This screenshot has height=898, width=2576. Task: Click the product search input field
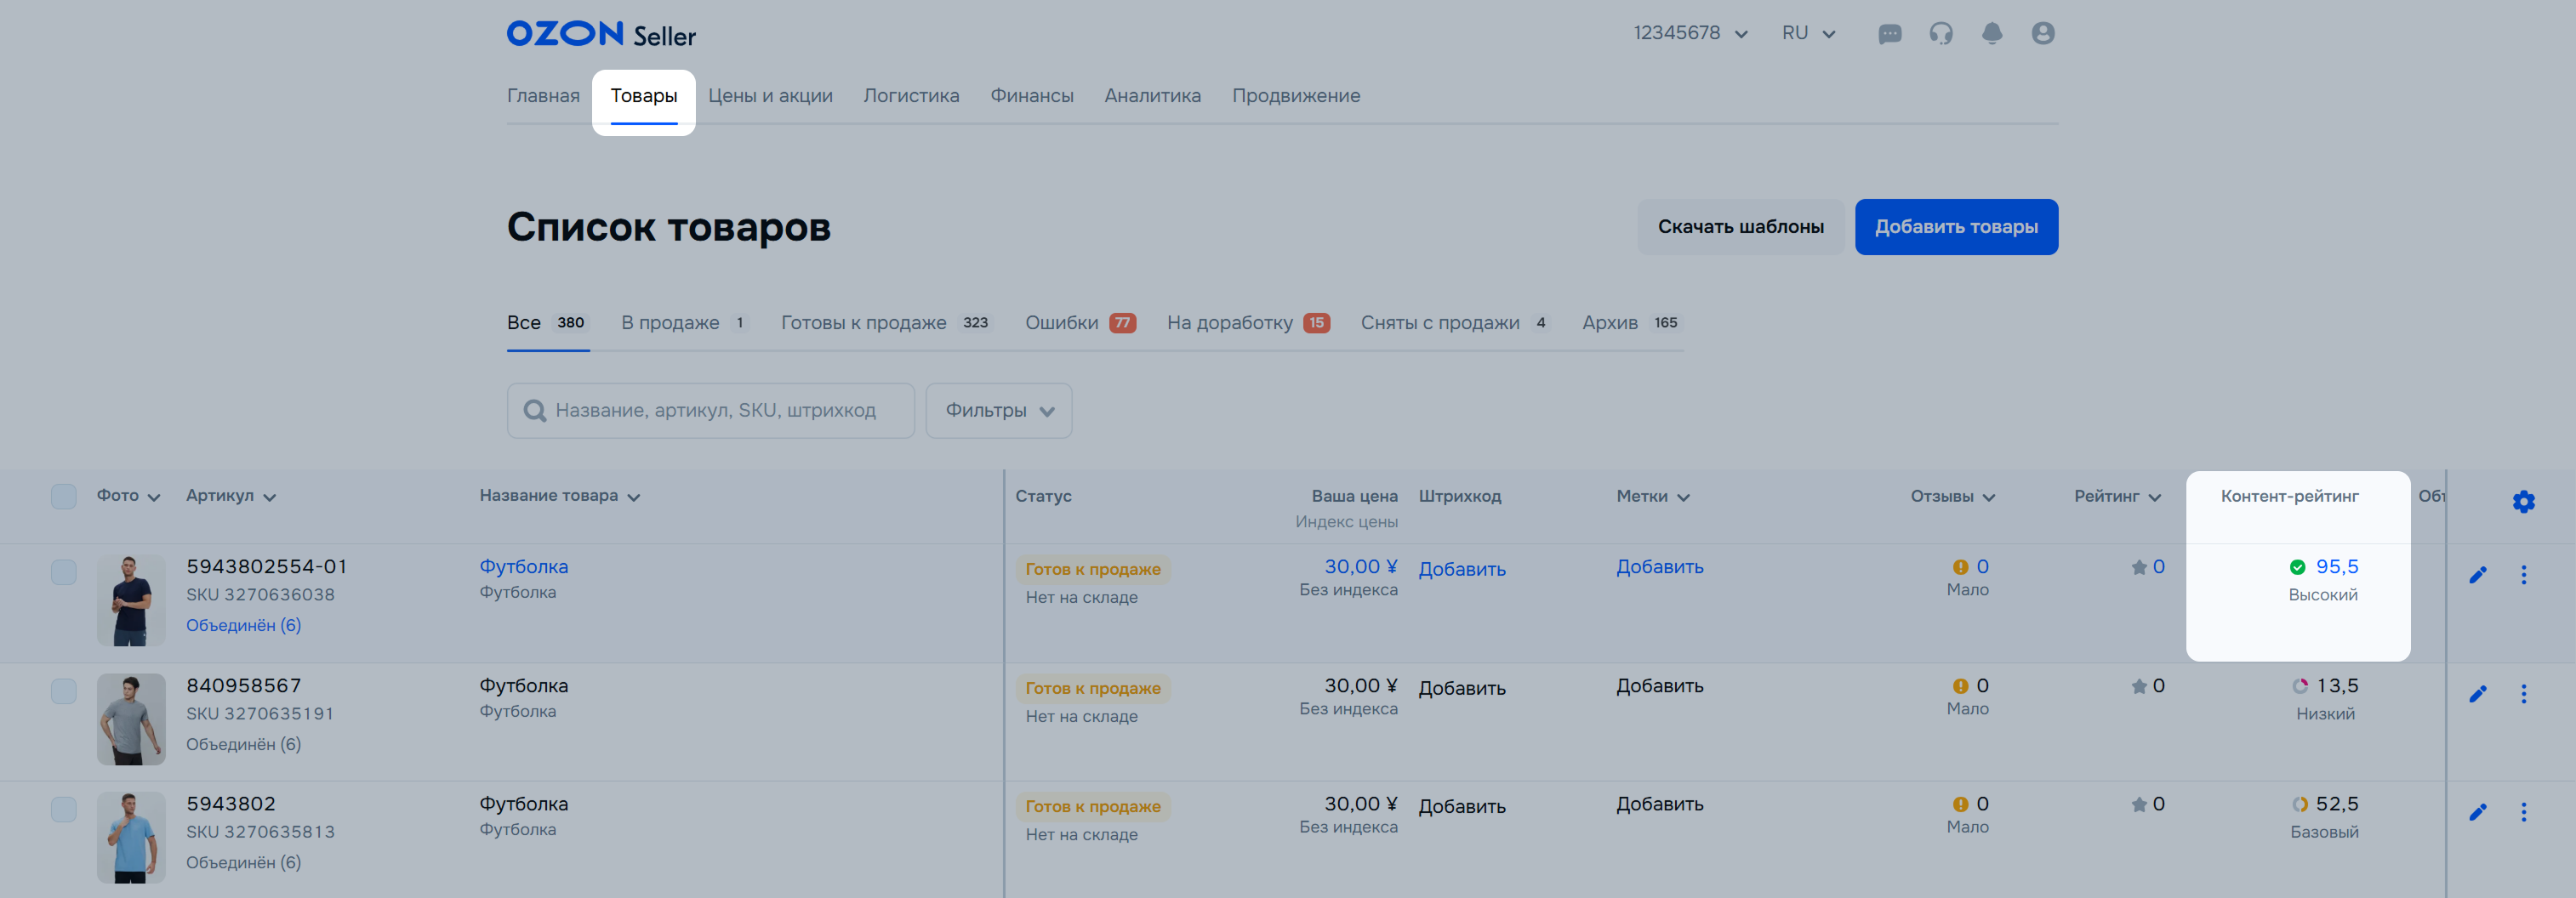(x=714, y=411)
